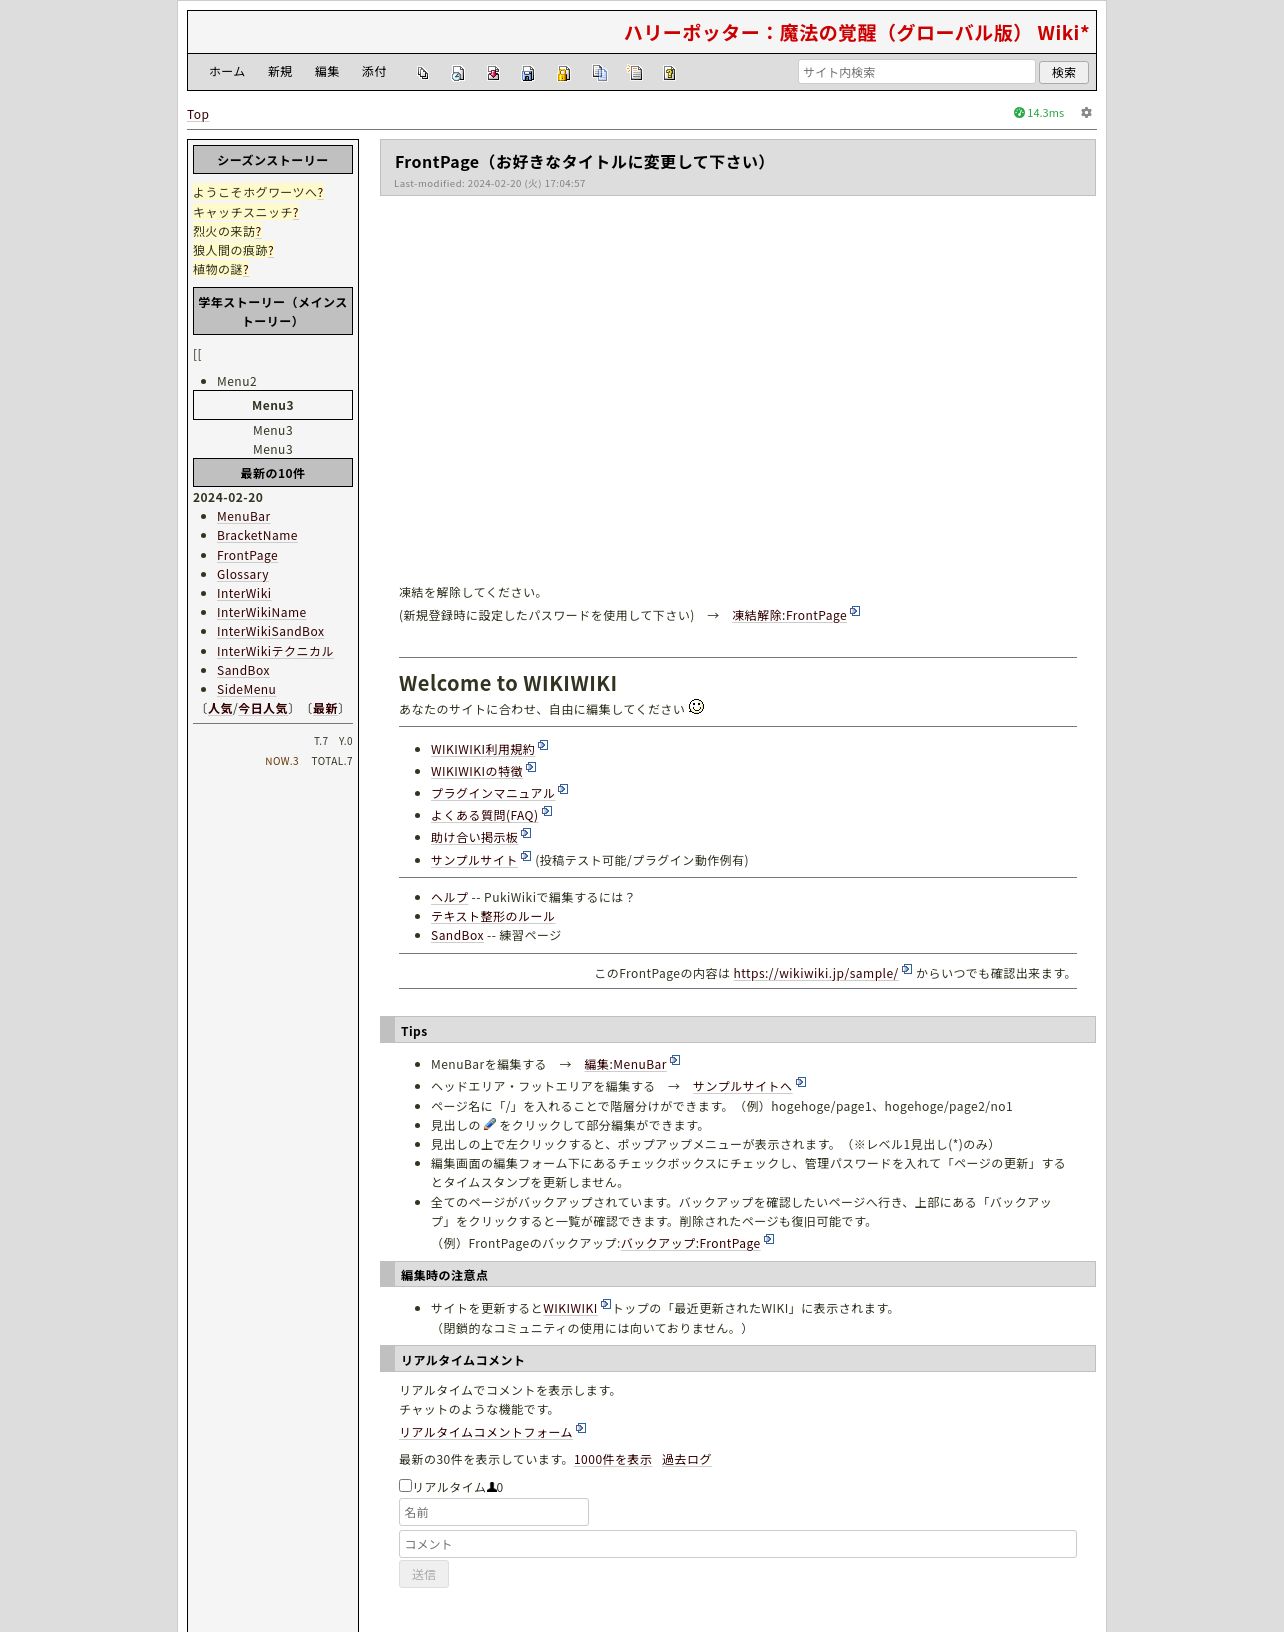Click external icon after WIKIWIKI利用規約

tap(543, 745)
